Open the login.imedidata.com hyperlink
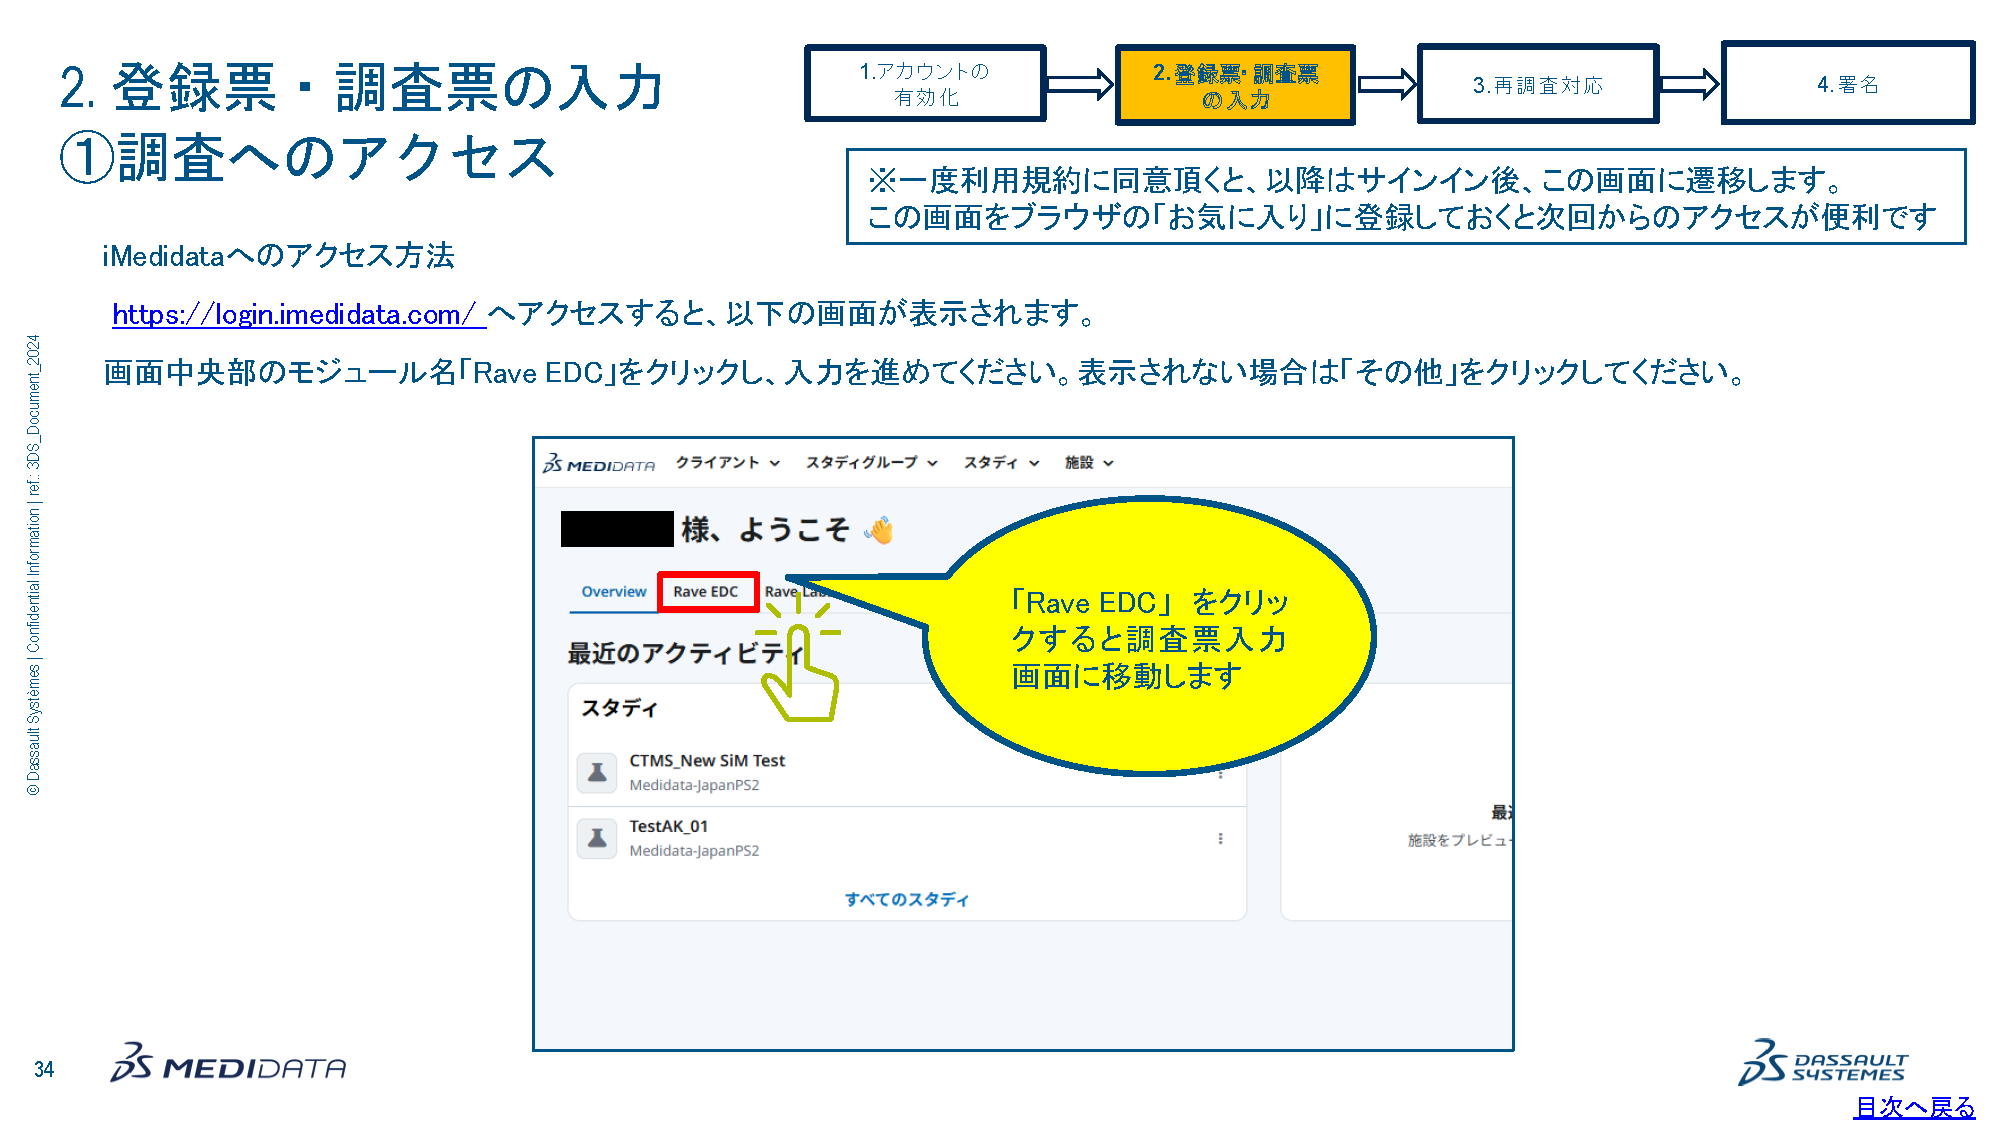This screenshot has width=2000, height=1125. coord(298,314)
